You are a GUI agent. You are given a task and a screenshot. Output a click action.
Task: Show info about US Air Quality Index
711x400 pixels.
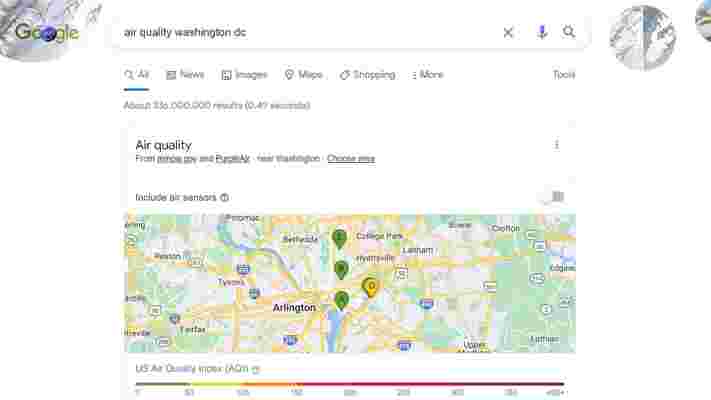tap(256, 369)
